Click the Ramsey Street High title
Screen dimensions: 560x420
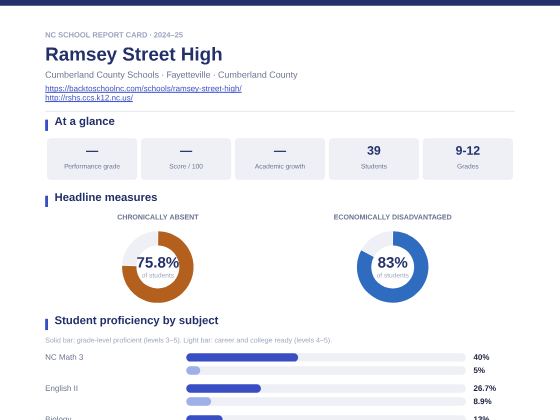coord(134,54)
